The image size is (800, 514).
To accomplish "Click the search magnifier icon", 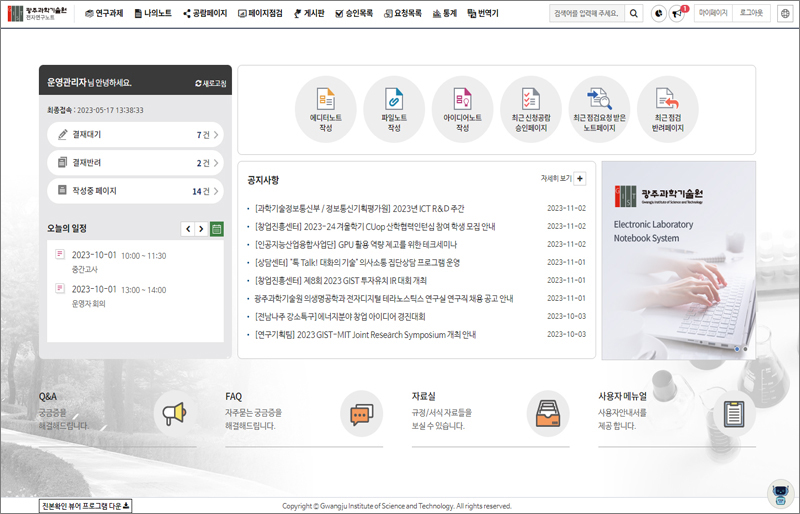I will point(635,13).
